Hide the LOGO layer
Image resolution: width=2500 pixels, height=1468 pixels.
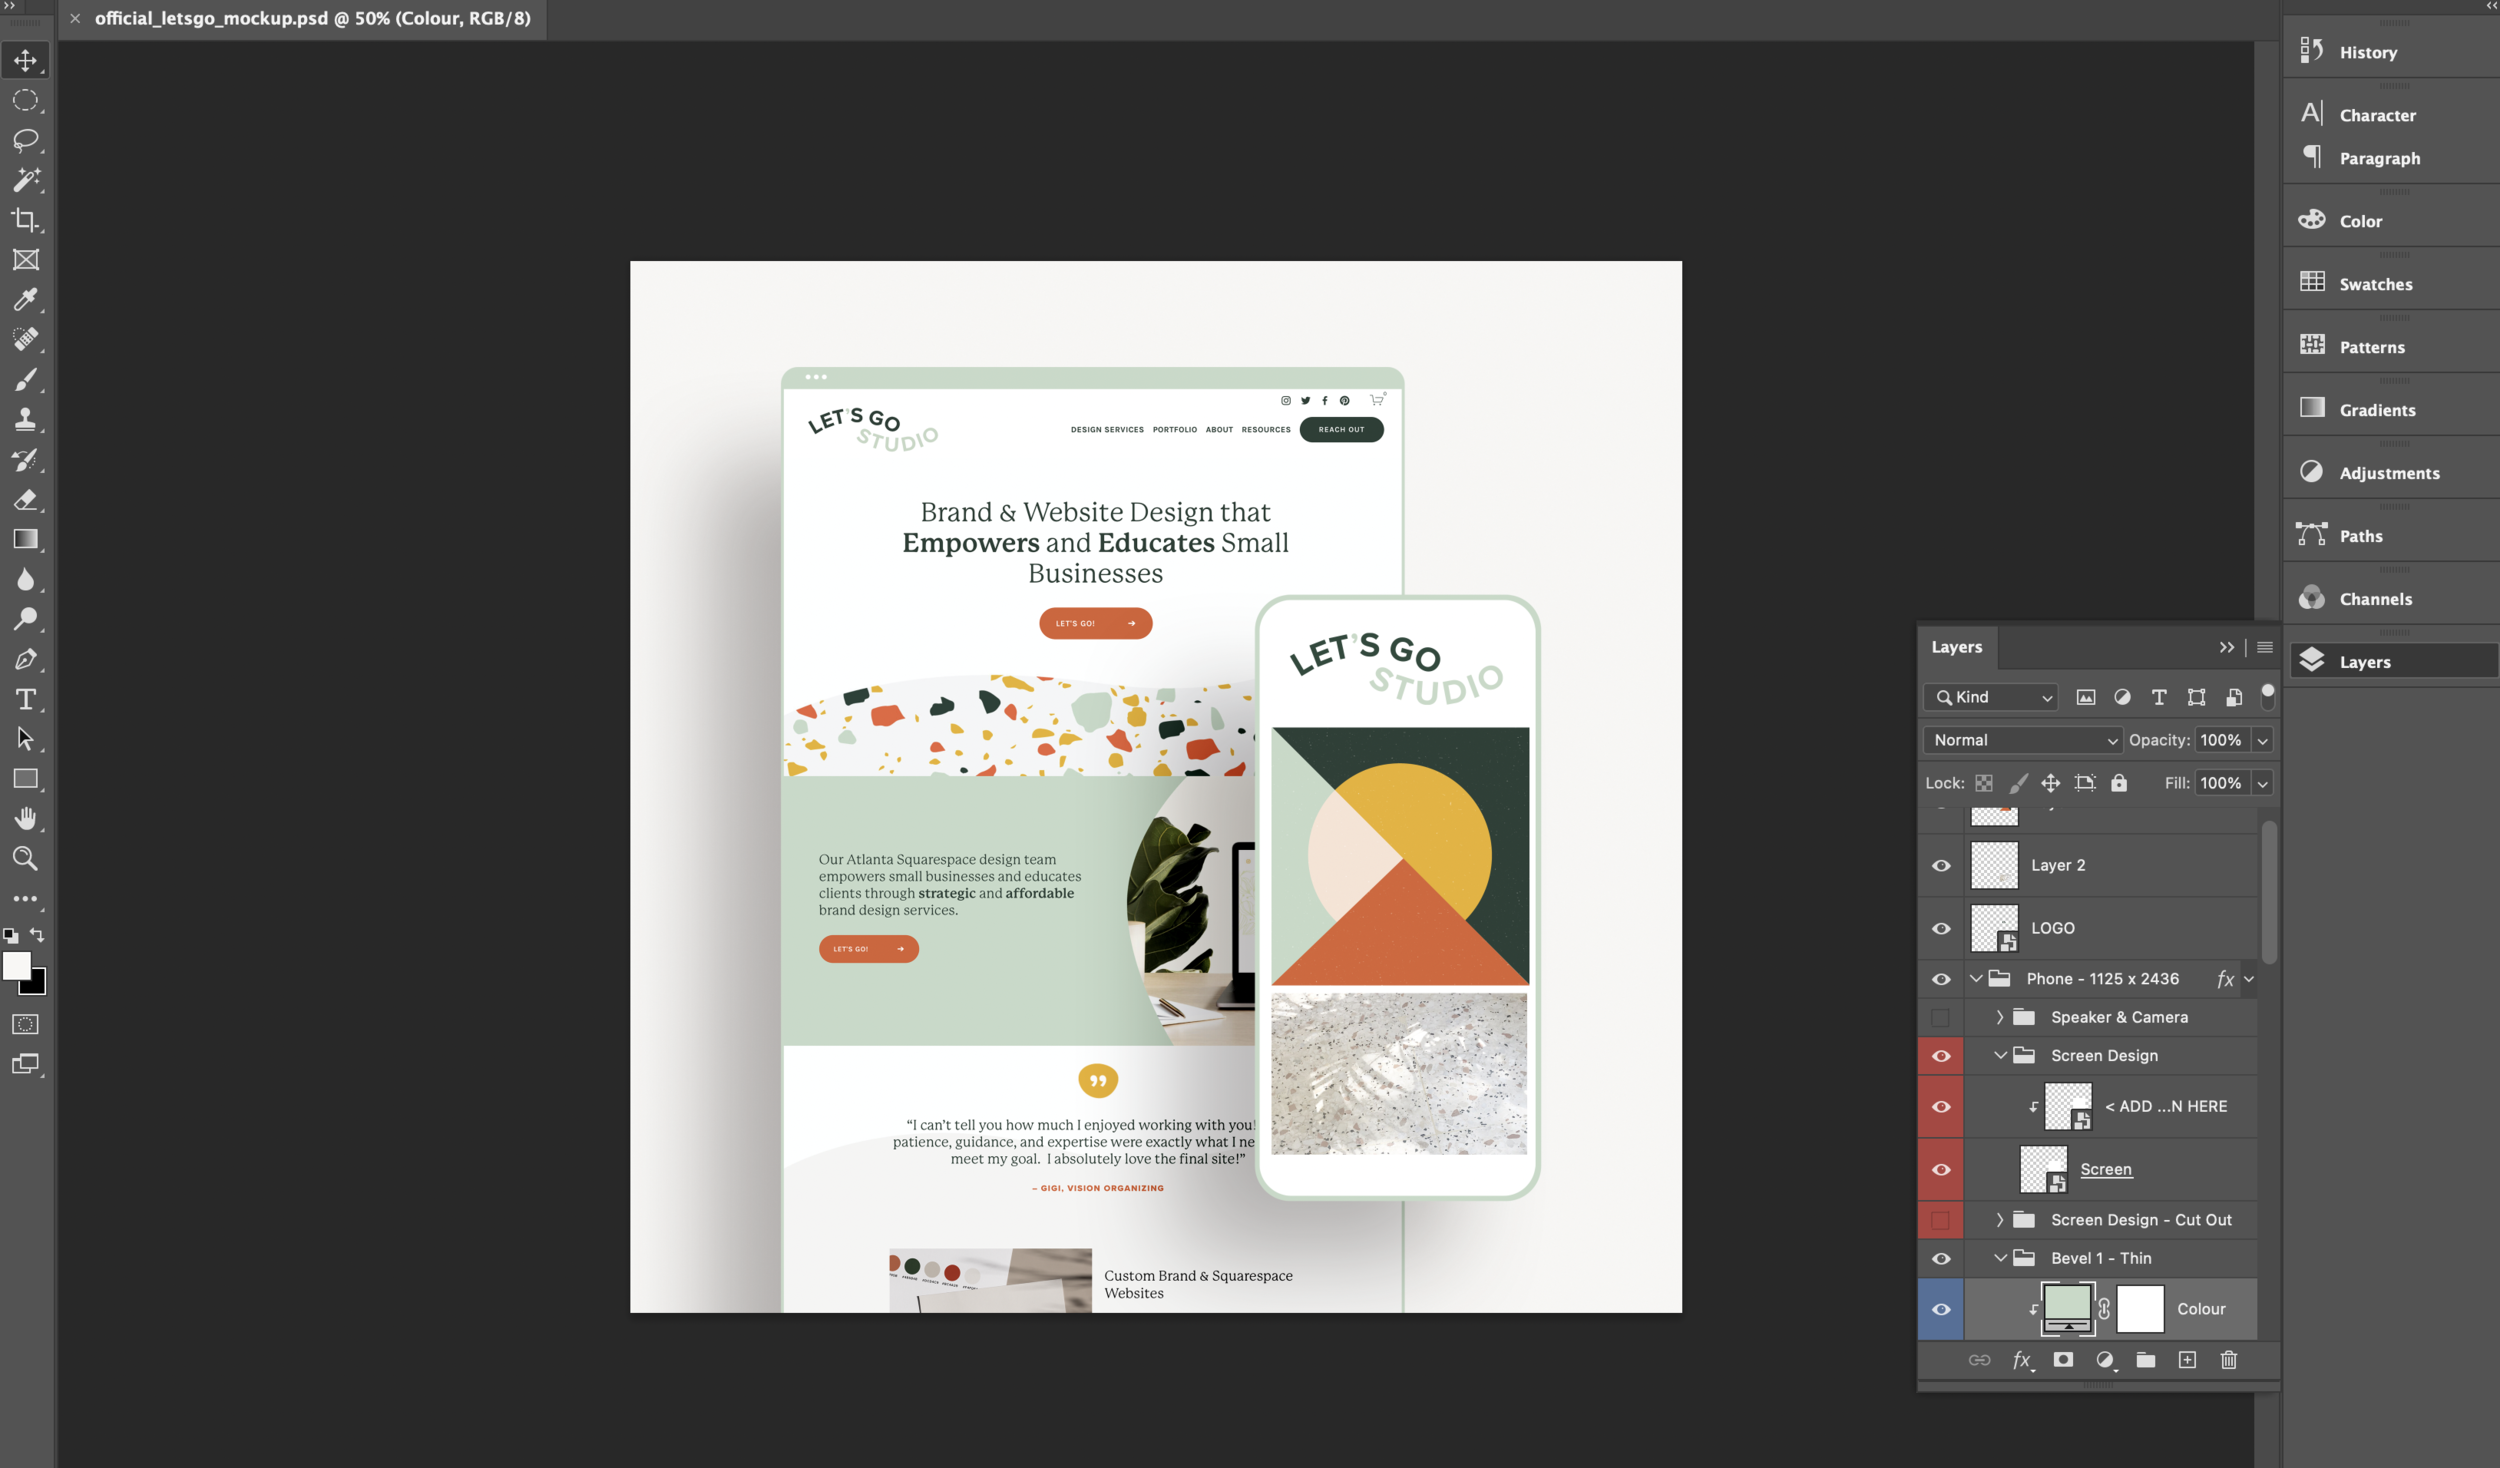point(1941,928)
